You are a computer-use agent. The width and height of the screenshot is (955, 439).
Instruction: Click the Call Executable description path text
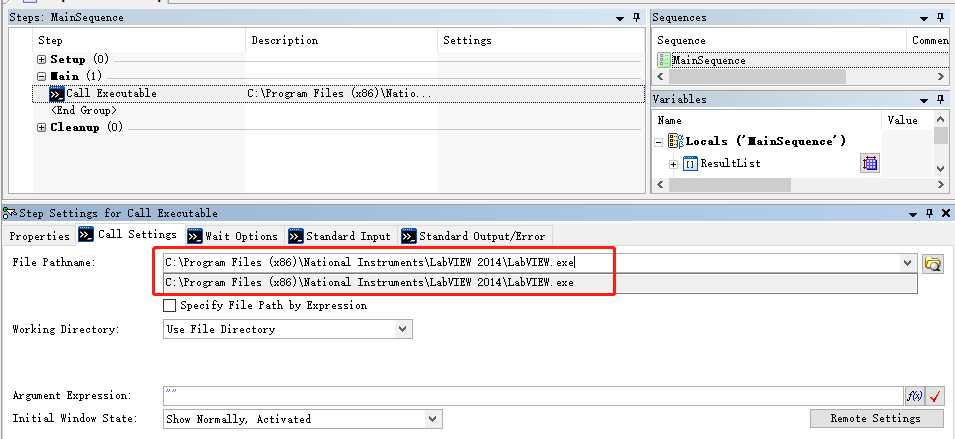click(x=339, y=94)
